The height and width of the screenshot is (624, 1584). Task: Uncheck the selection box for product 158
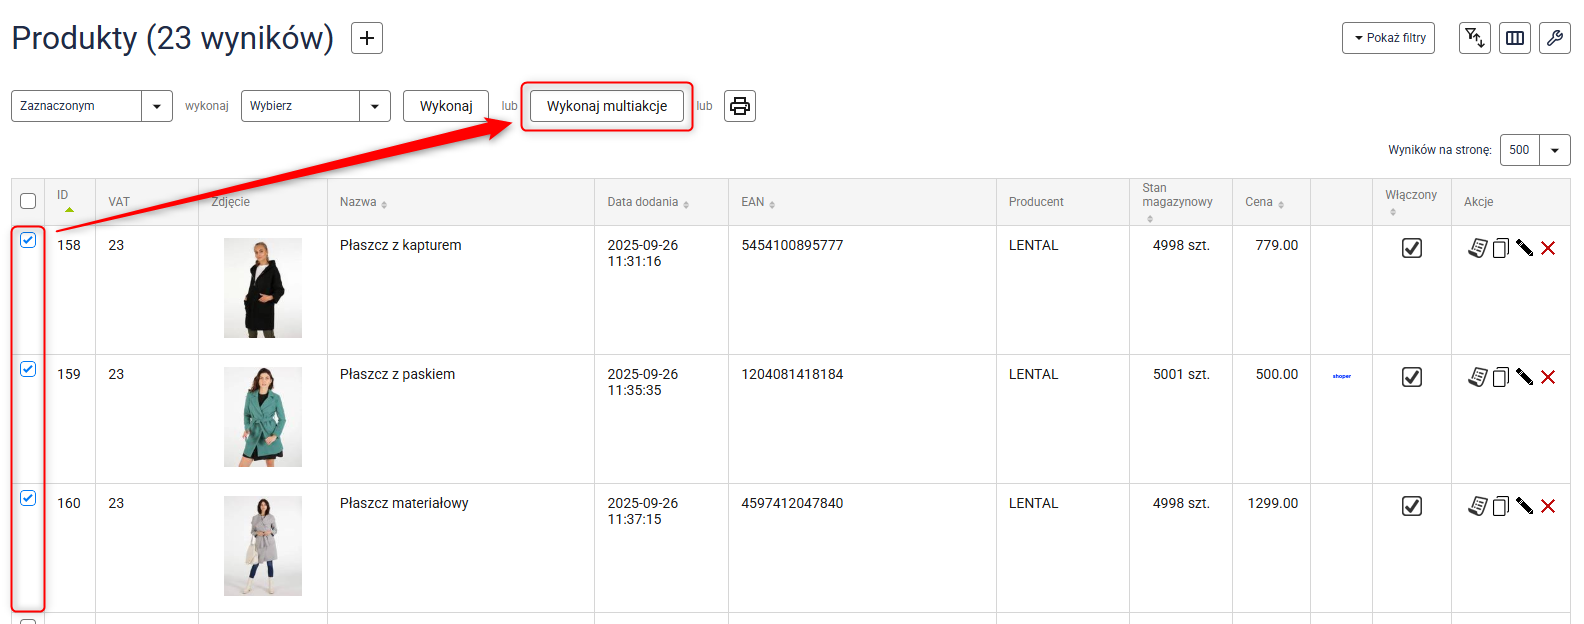point(28,240)
